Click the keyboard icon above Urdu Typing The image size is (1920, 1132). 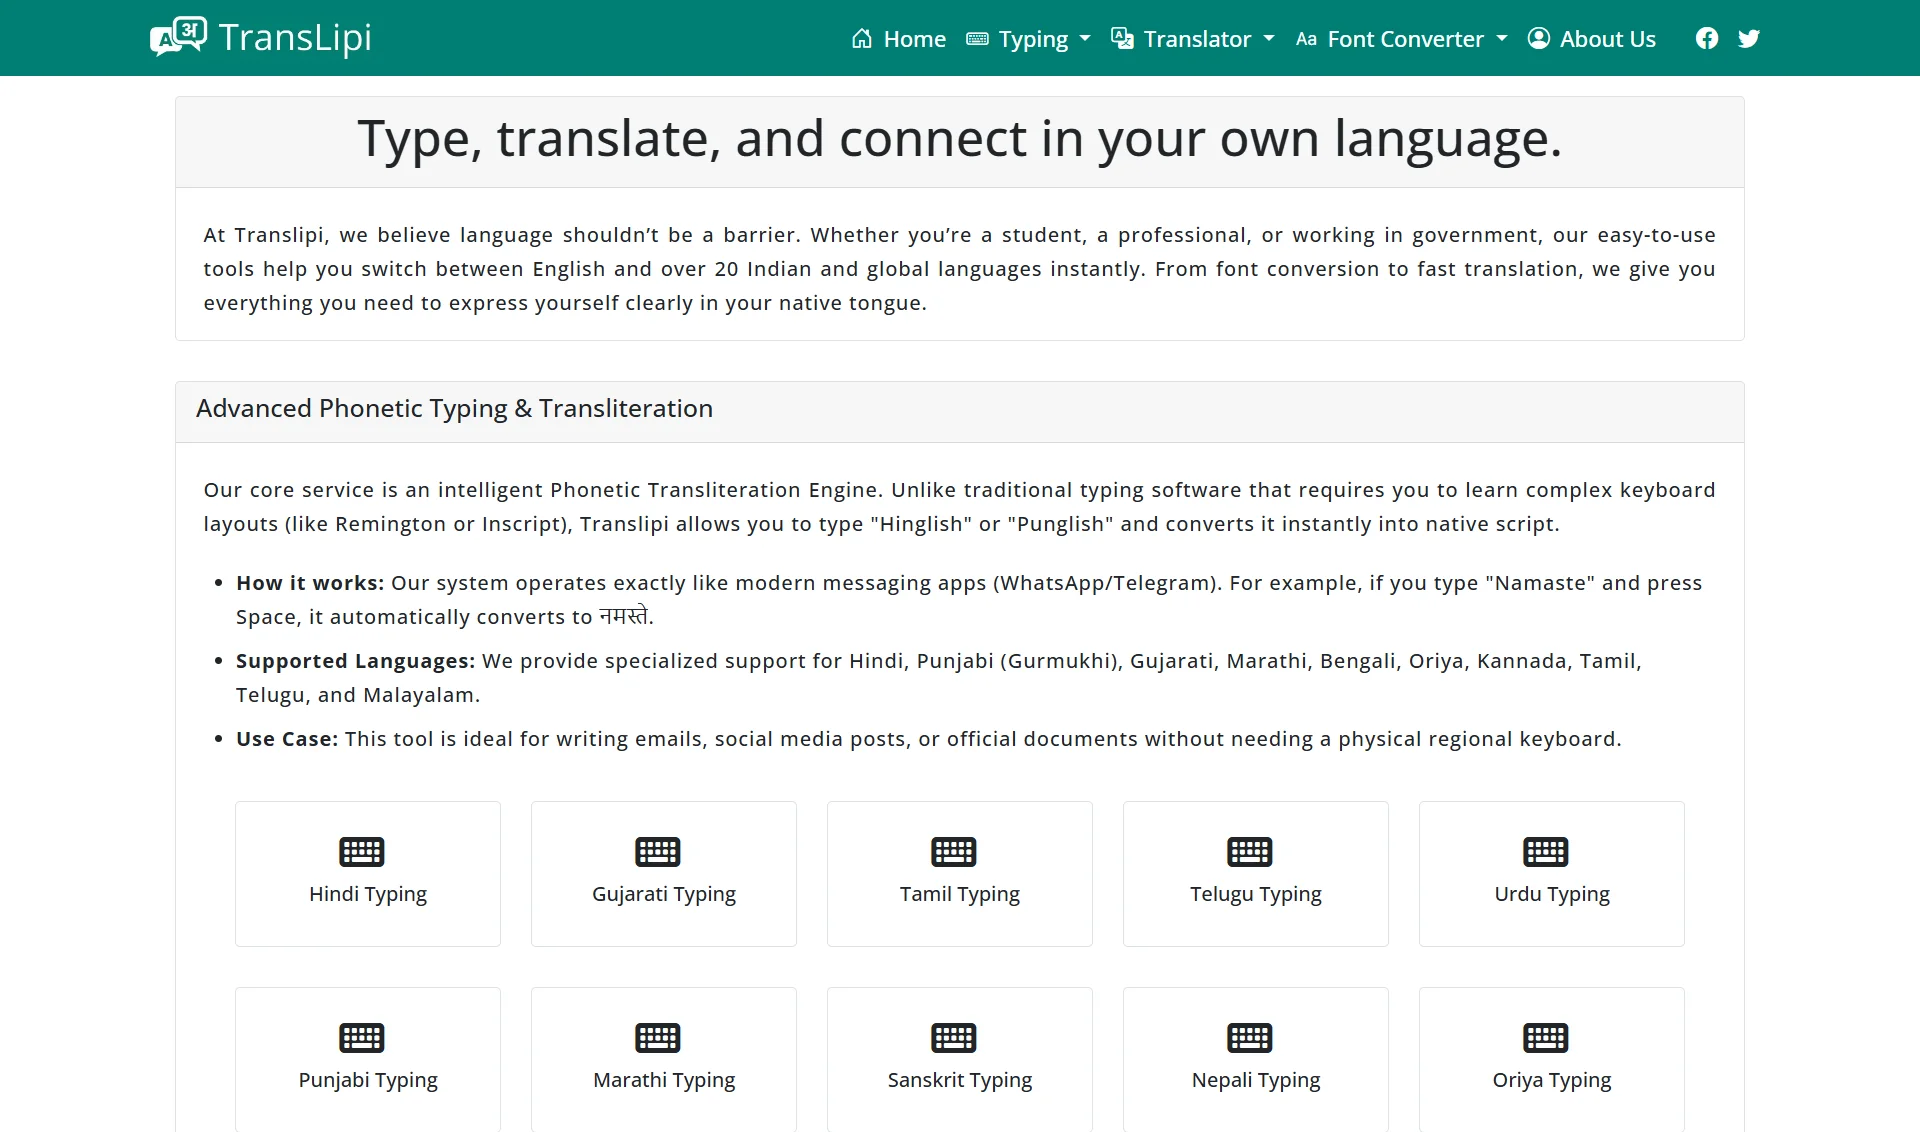pyautogui.click(x=1545, y=852)
